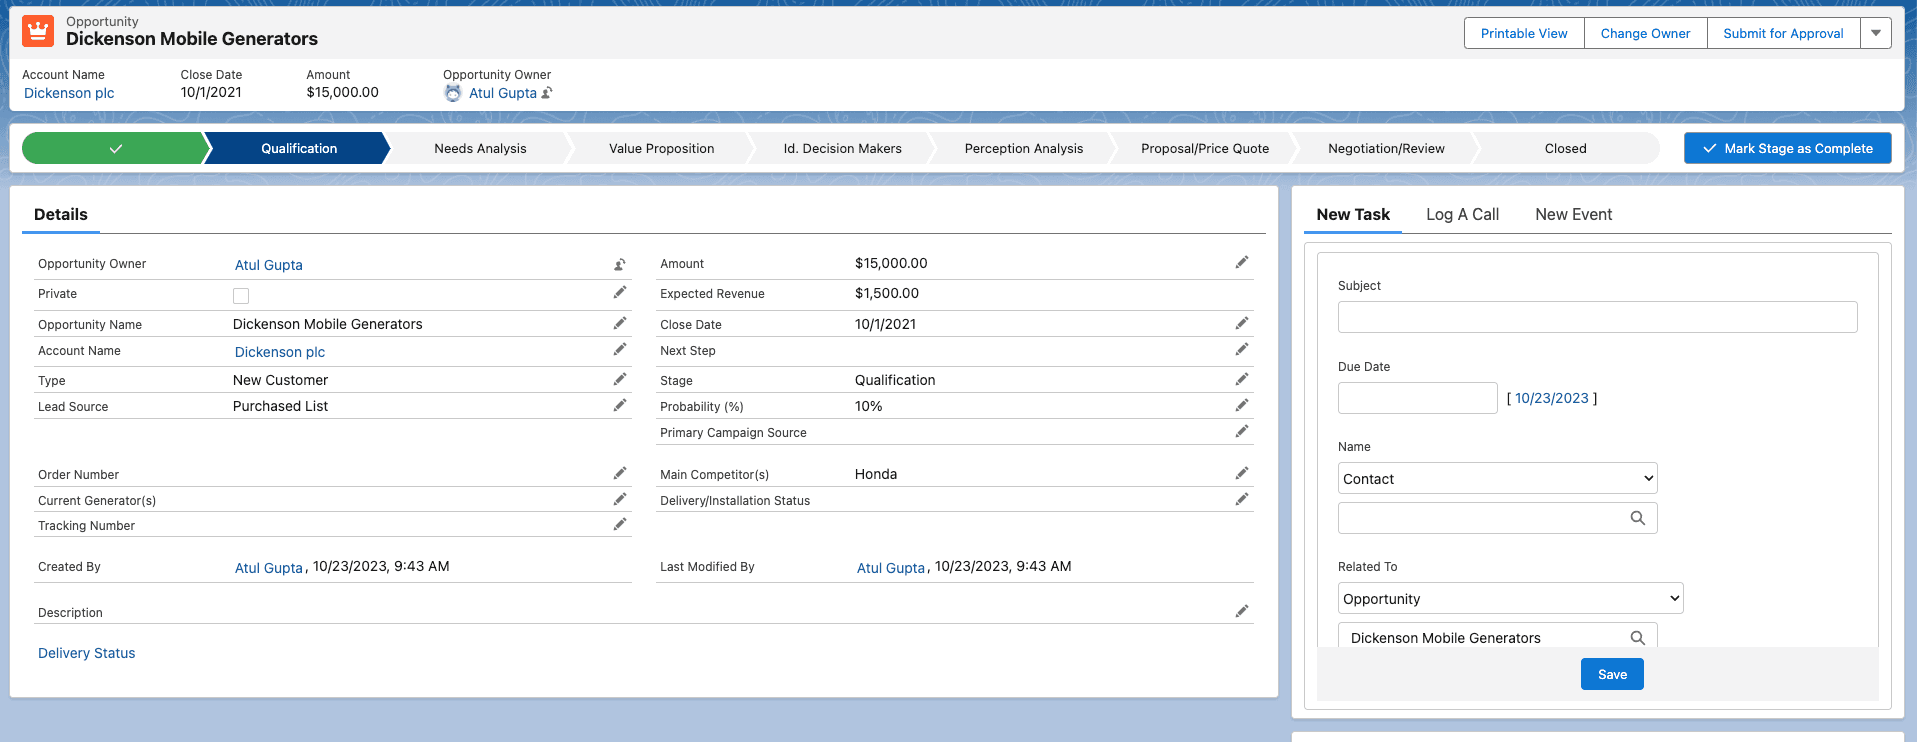The width and height of the screenshot is (1917, 742).
Task: Edit Main Competitor(s) pencil icon
Action: [x=1242, y=473]
